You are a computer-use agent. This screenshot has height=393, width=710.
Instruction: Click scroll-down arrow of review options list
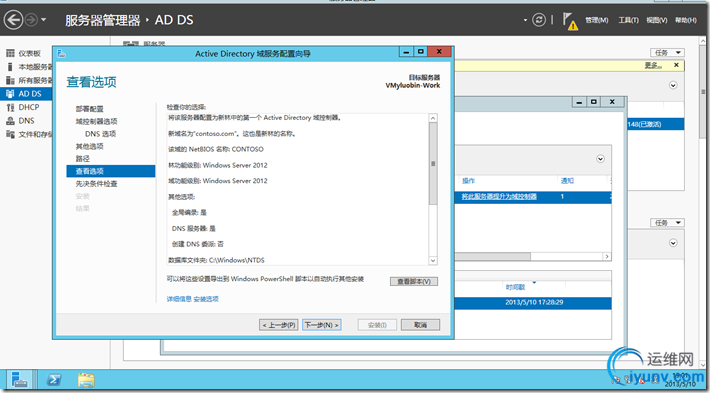tap(433, 260)
